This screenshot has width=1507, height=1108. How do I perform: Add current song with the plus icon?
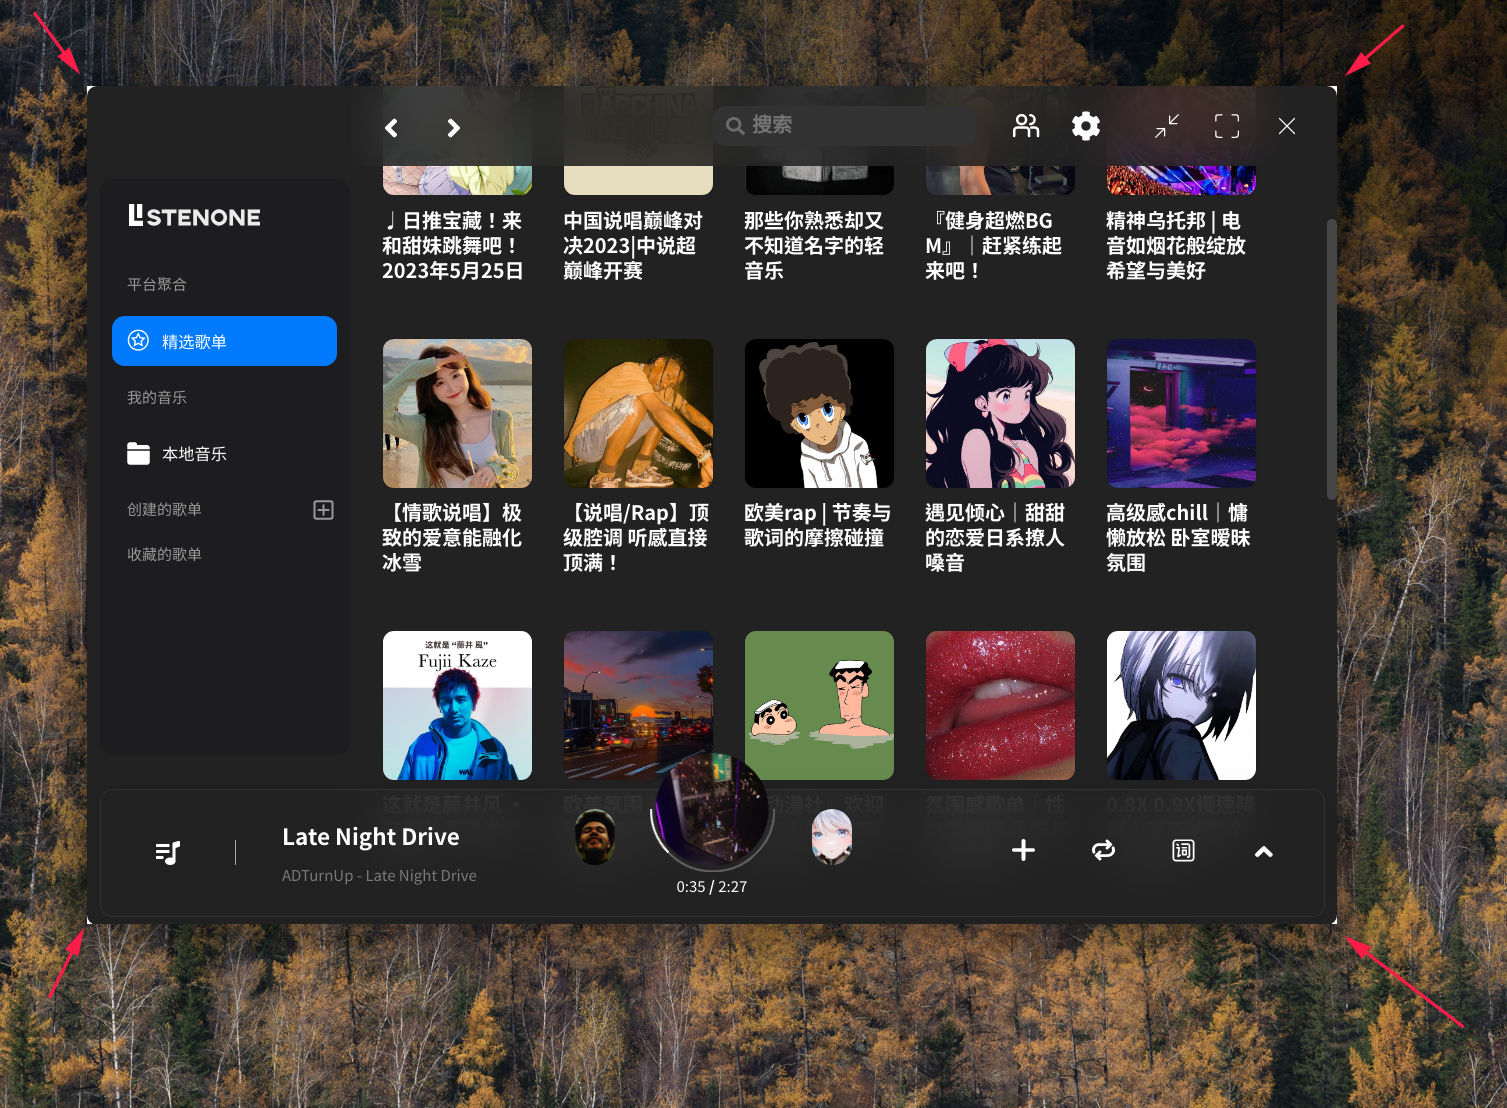tap(1023, 851)
